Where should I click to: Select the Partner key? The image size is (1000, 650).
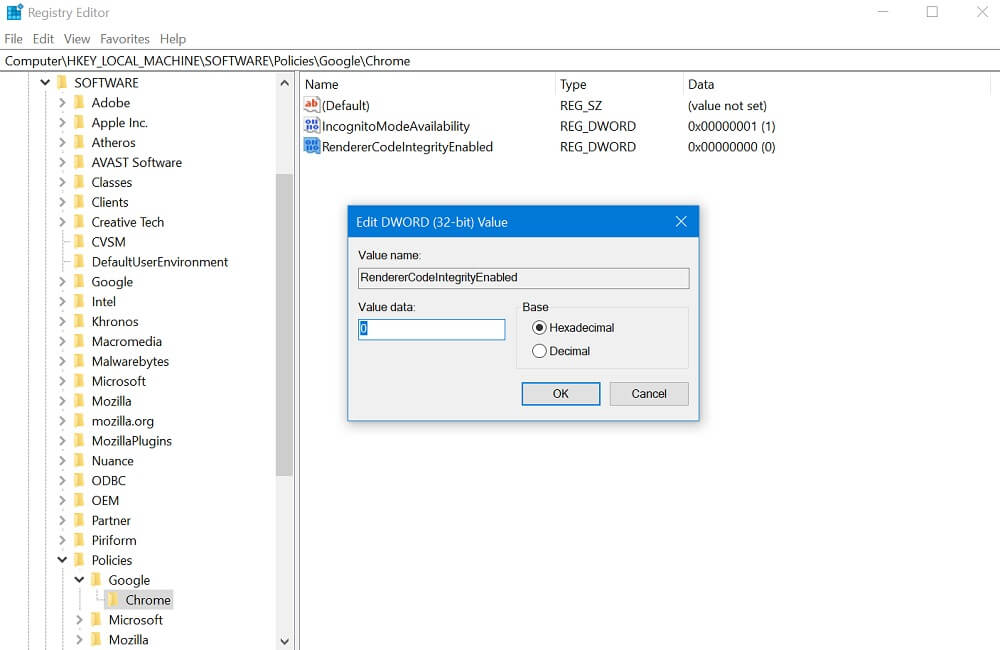111,520
